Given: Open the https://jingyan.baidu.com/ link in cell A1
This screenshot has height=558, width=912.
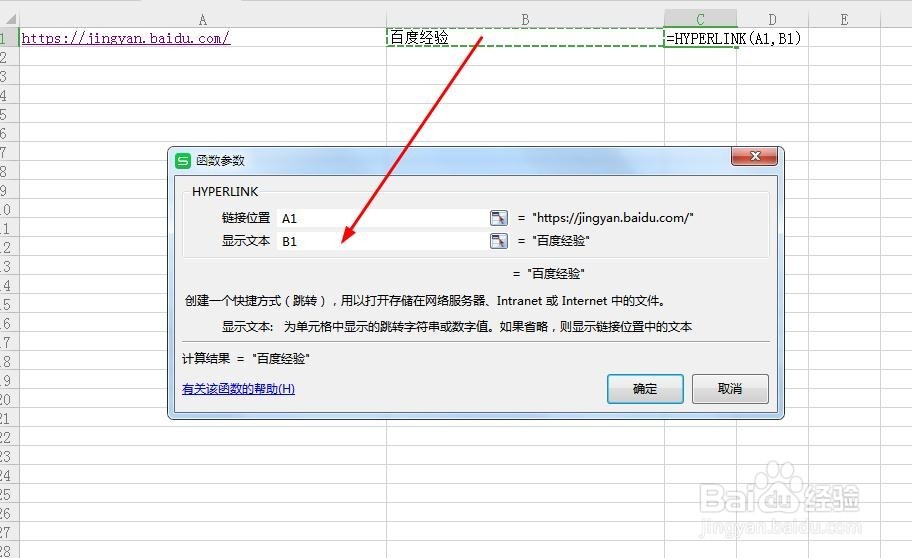Looking at the screenshot, I should coord(126,38).
